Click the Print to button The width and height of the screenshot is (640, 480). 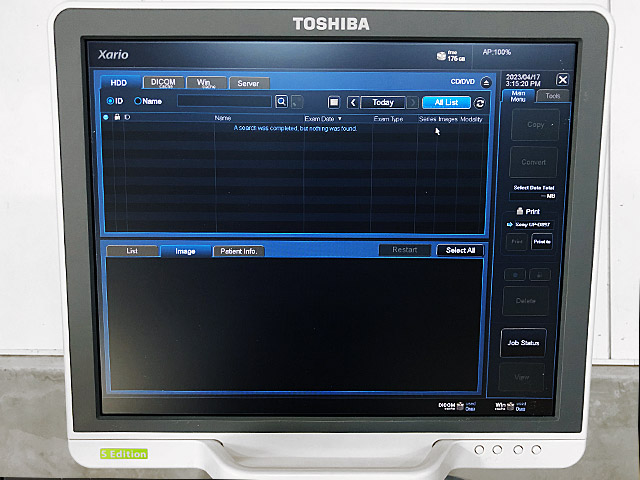pyautogui.click(x=542, y=242)
